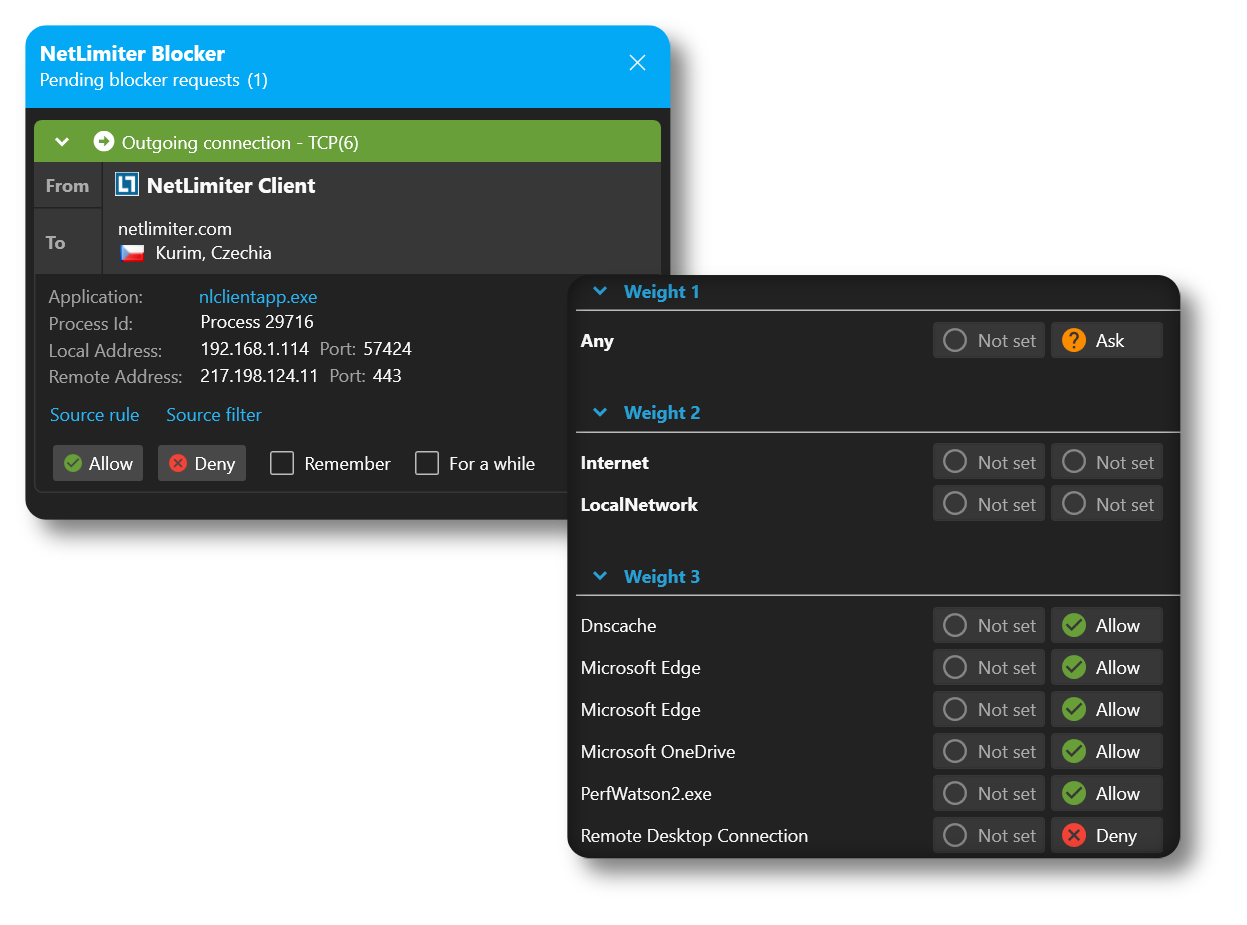Image resolution: width=1247 pixels, height=925 pixels.
Task: Click the Process 29716 value
Action: click(x=257, y=322)
